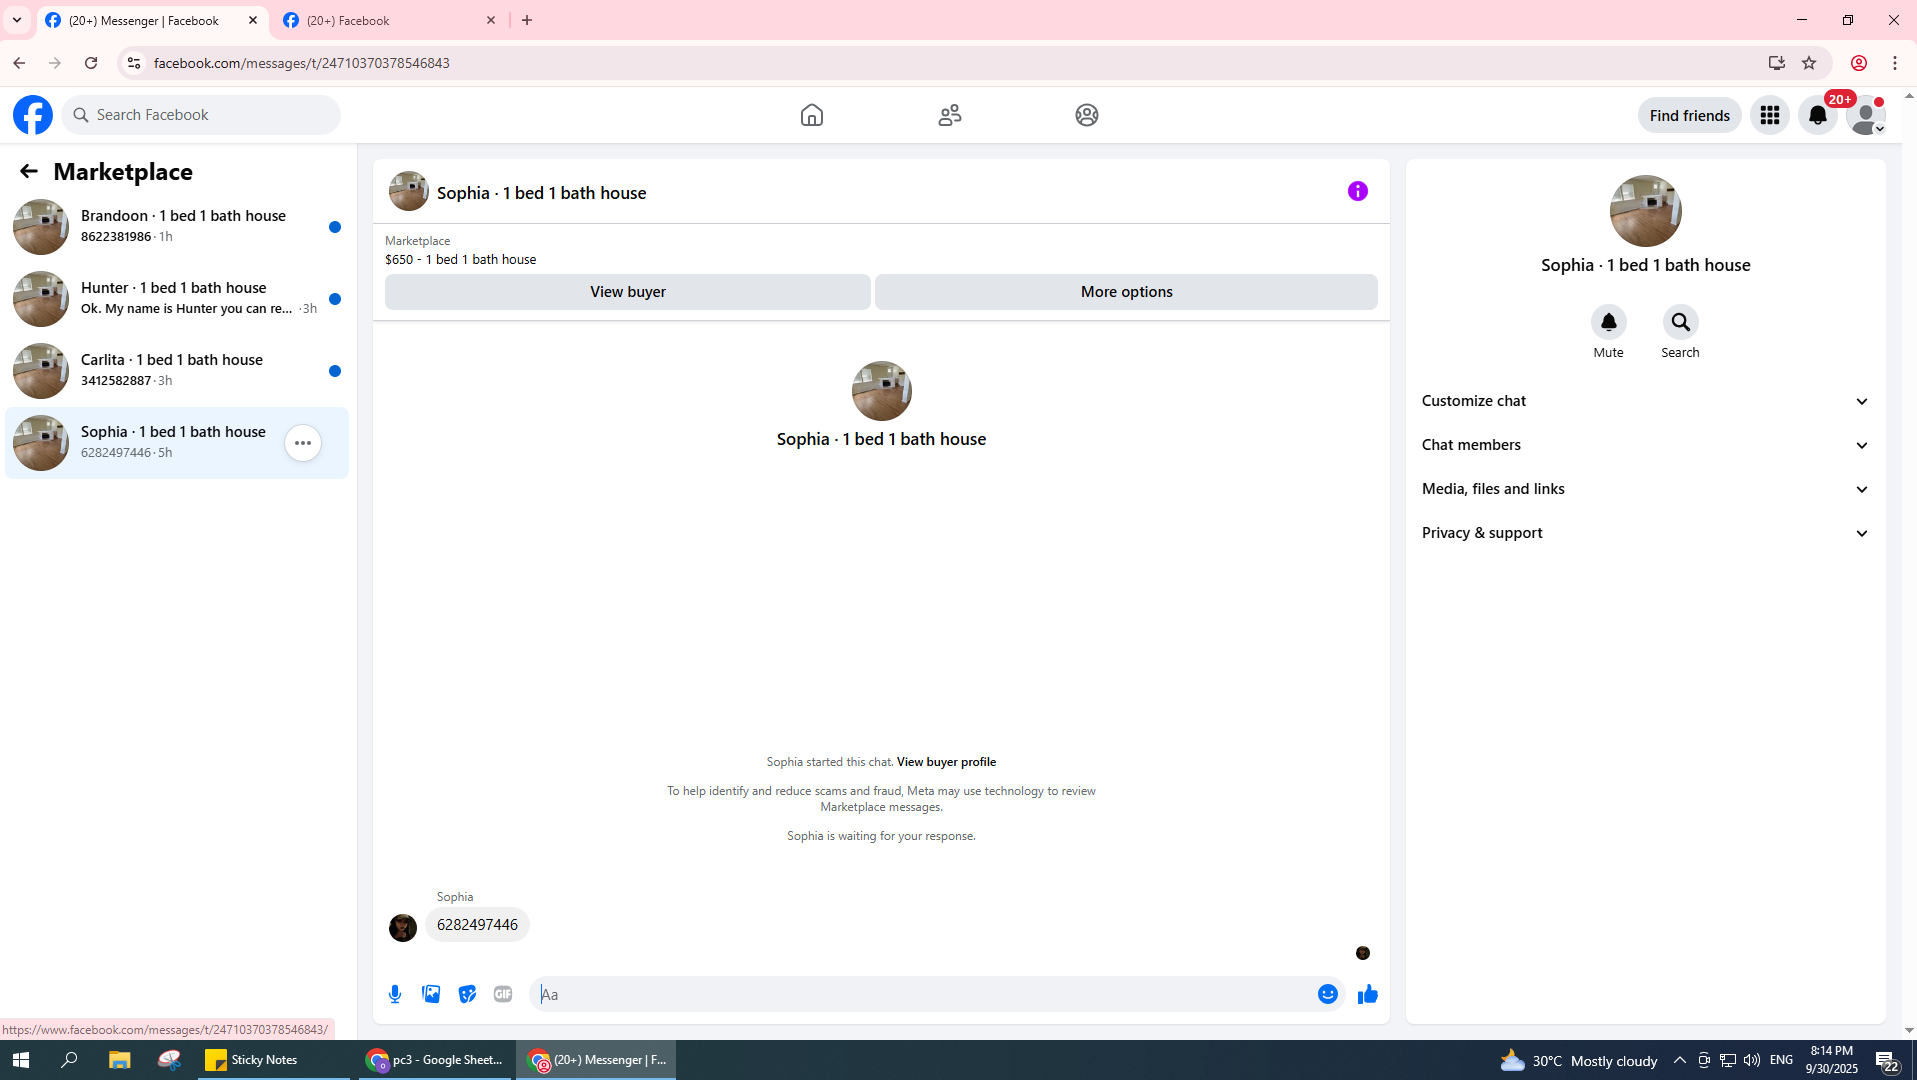Open Hunter's 1 bed 1 bath house chat

point(177,298)
